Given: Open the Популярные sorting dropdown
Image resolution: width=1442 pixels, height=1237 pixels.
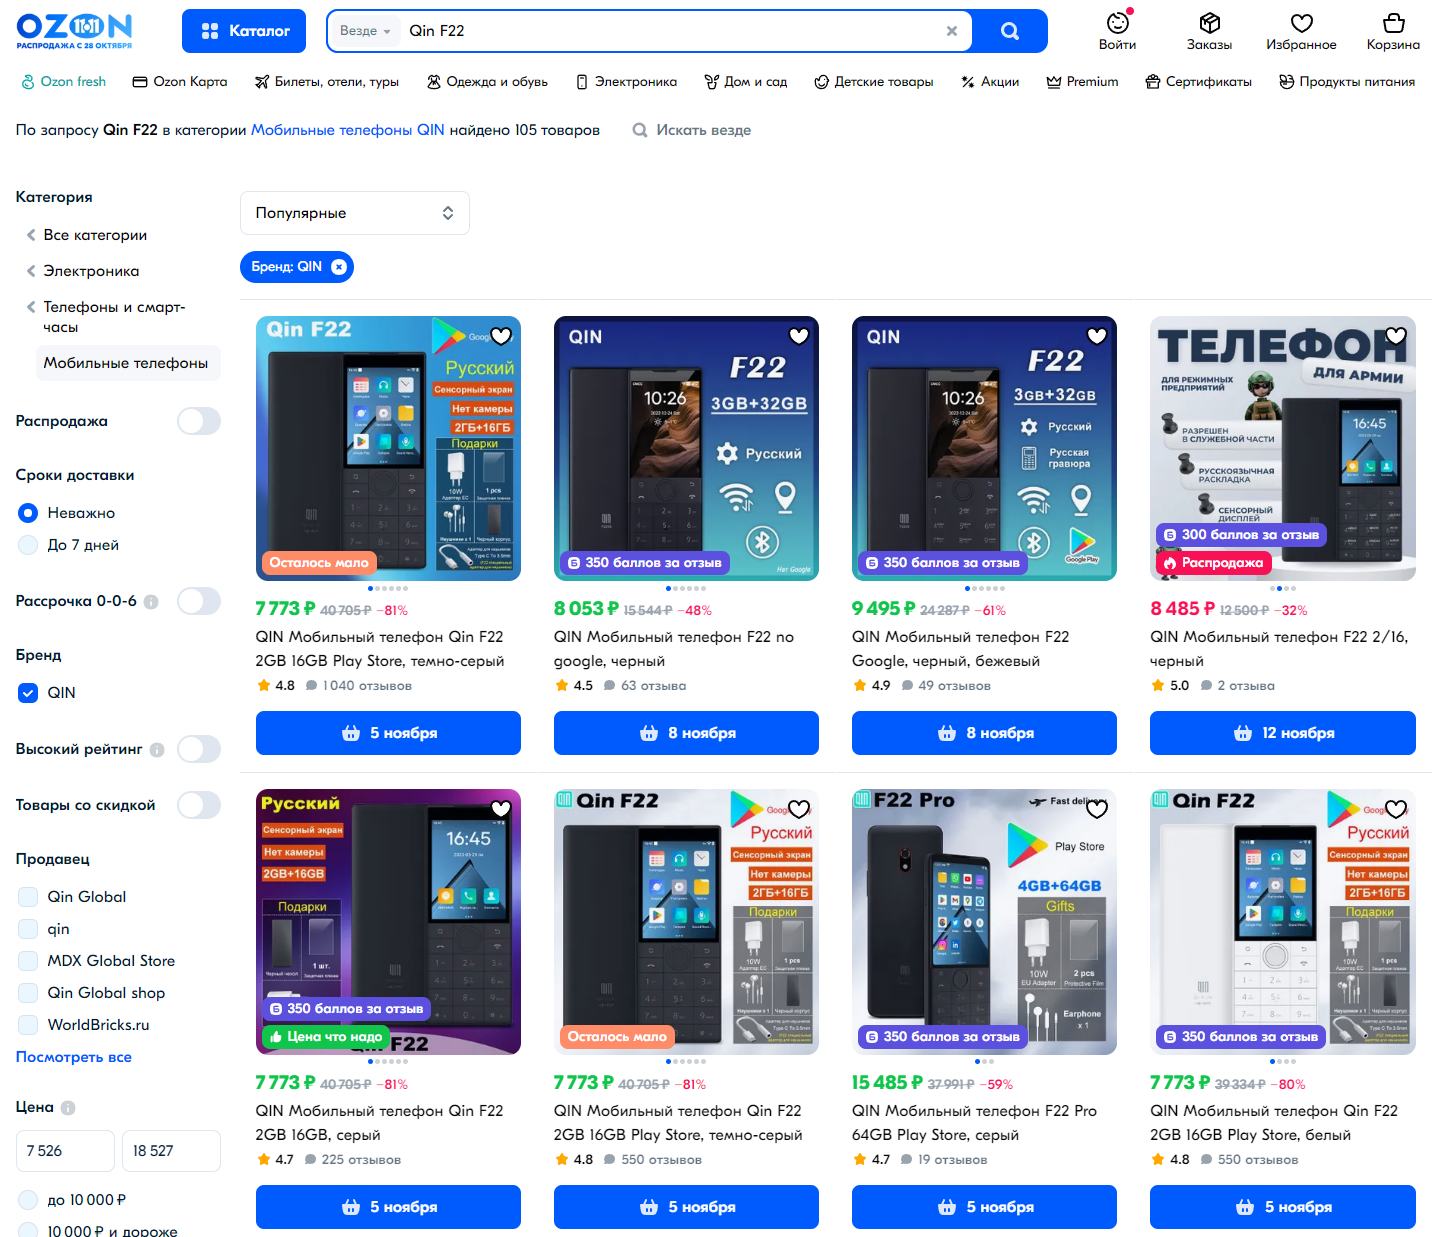Looking at the screenshot, I should tap(355, 213).
